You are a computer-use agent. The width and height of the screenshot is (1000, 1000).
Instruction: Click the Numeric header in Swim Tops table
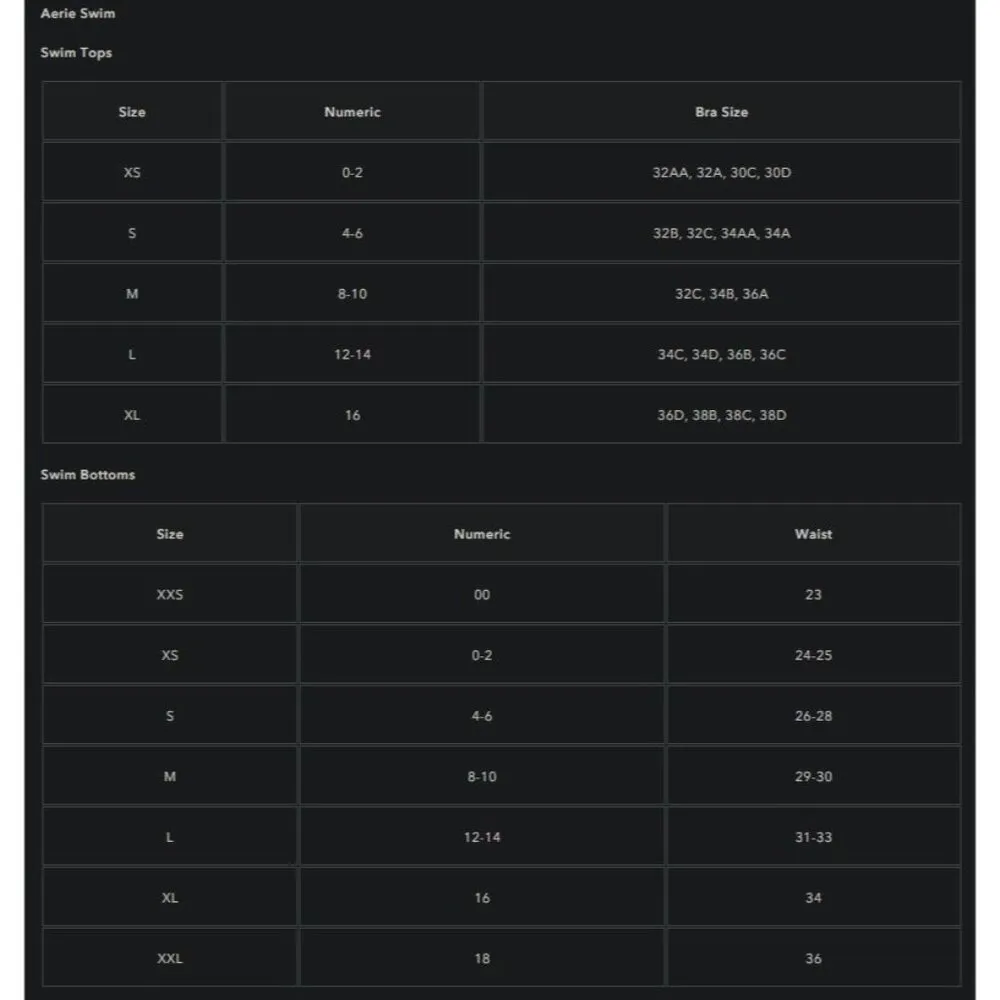click(352, 112)
